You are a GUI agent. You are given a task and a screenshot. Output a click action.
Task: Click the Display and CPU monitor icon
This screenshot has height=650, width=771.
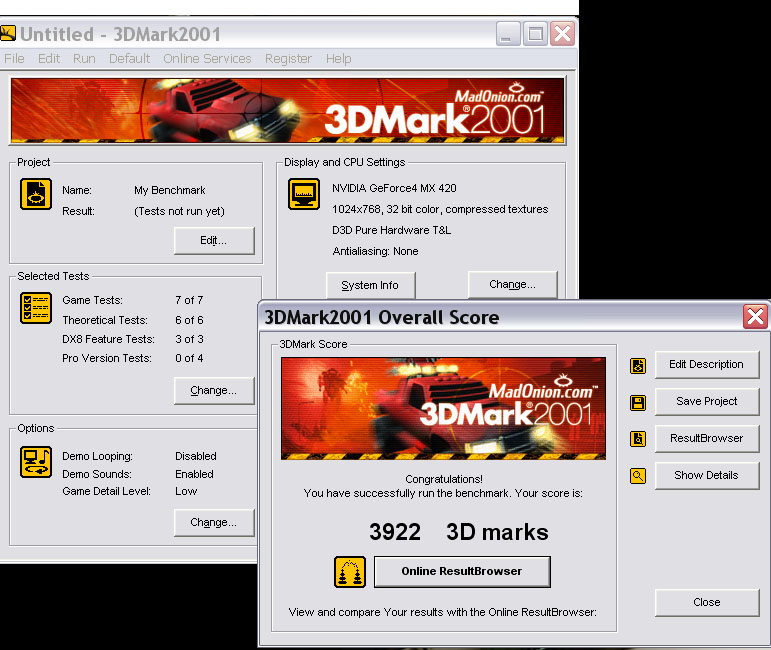304,194
